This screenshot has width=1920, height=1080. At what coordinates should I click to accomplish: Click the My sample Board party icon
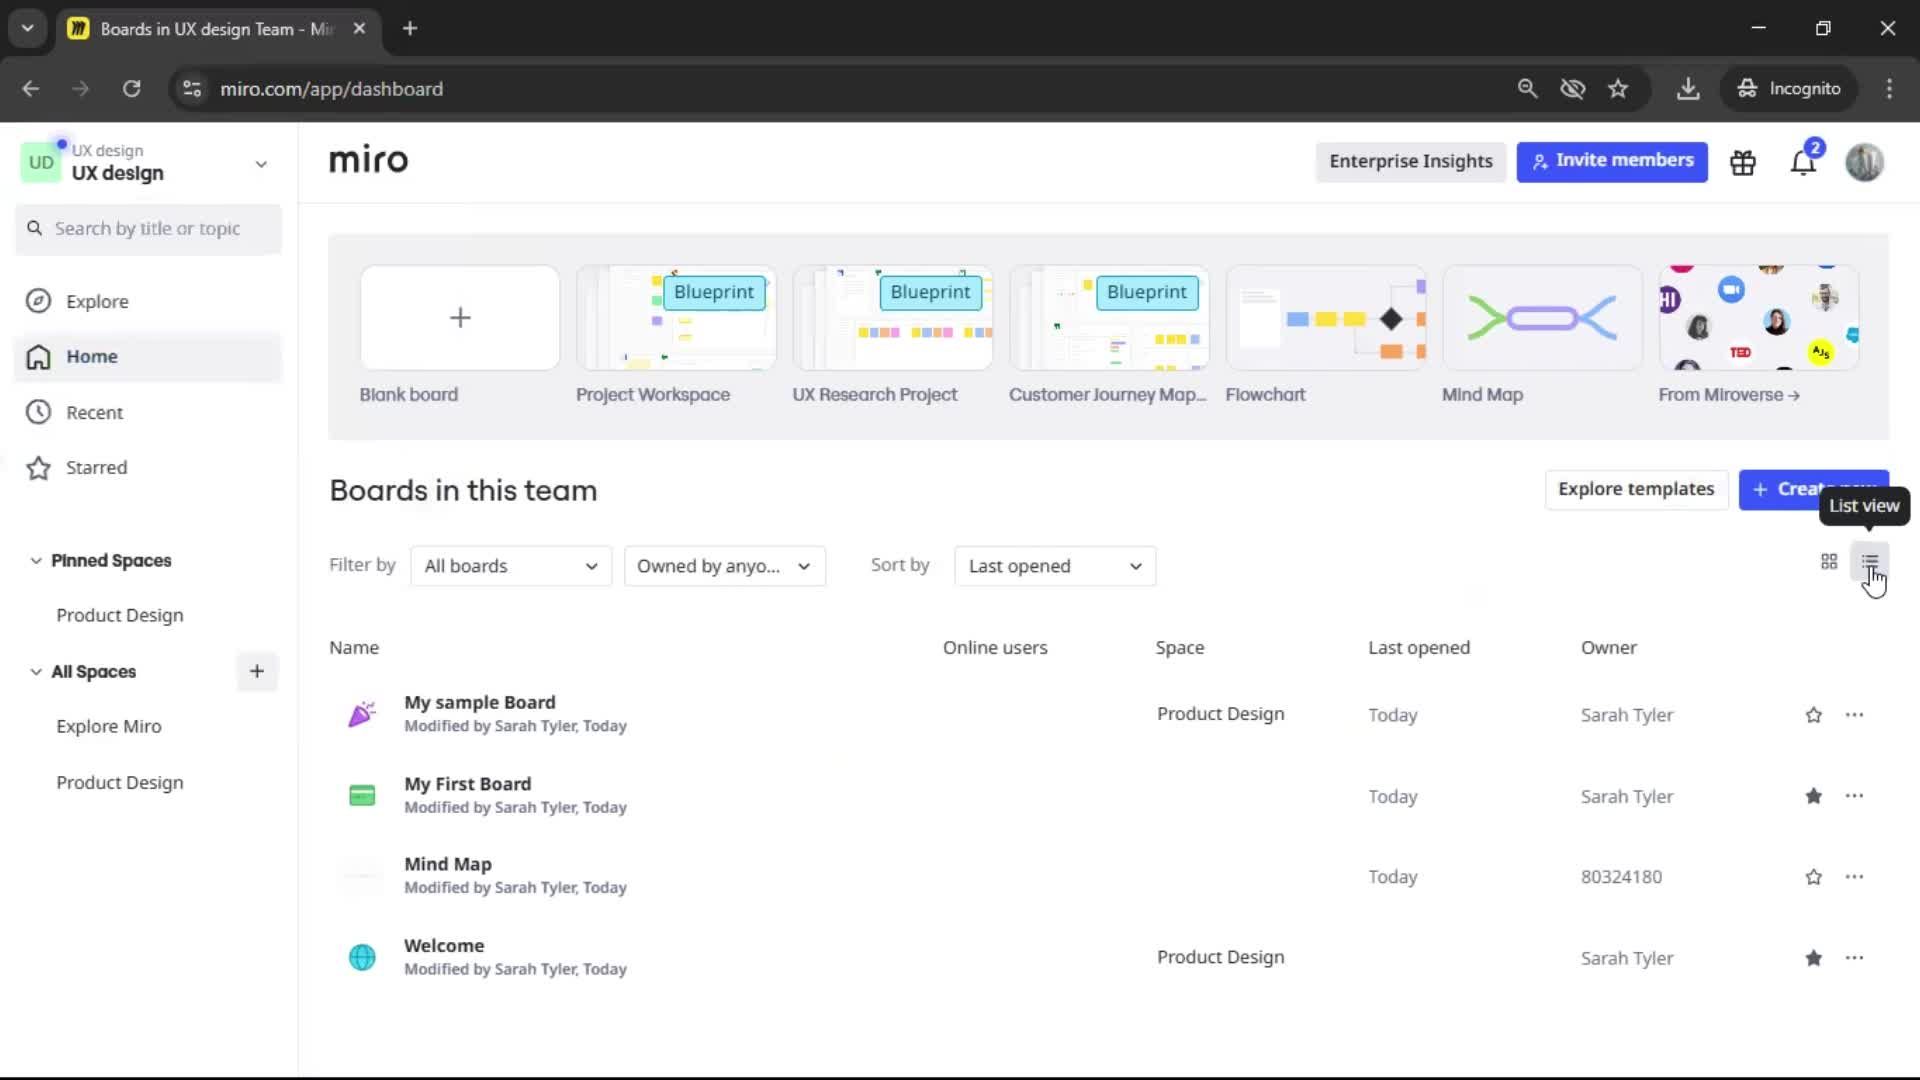pyautogui.click(x=361, y=714)
